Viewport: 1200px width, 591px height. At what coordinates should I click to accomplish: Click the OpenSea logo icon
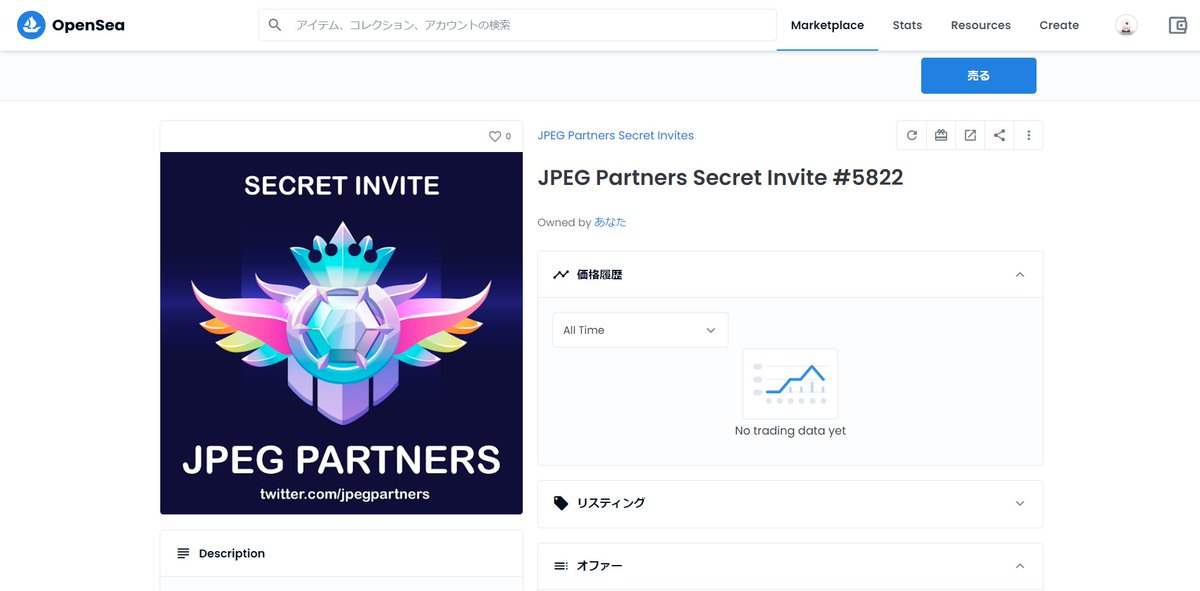pos(31,25)
